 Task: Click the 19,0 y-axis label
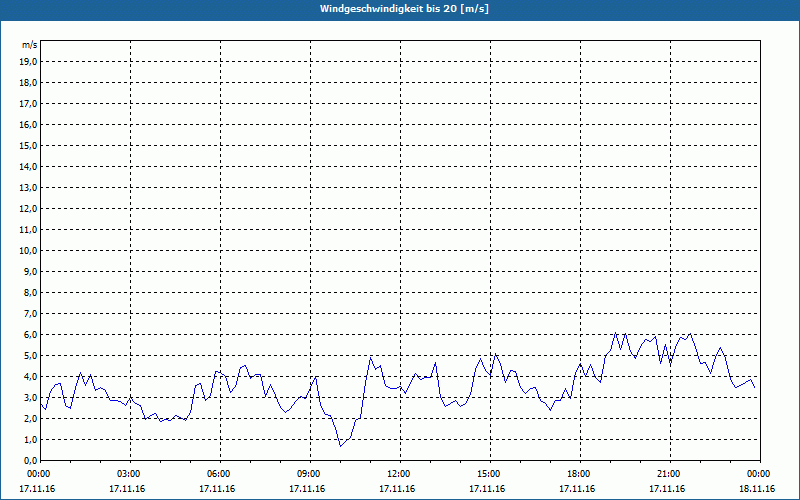pyautogui.click(x=28, y=62)
